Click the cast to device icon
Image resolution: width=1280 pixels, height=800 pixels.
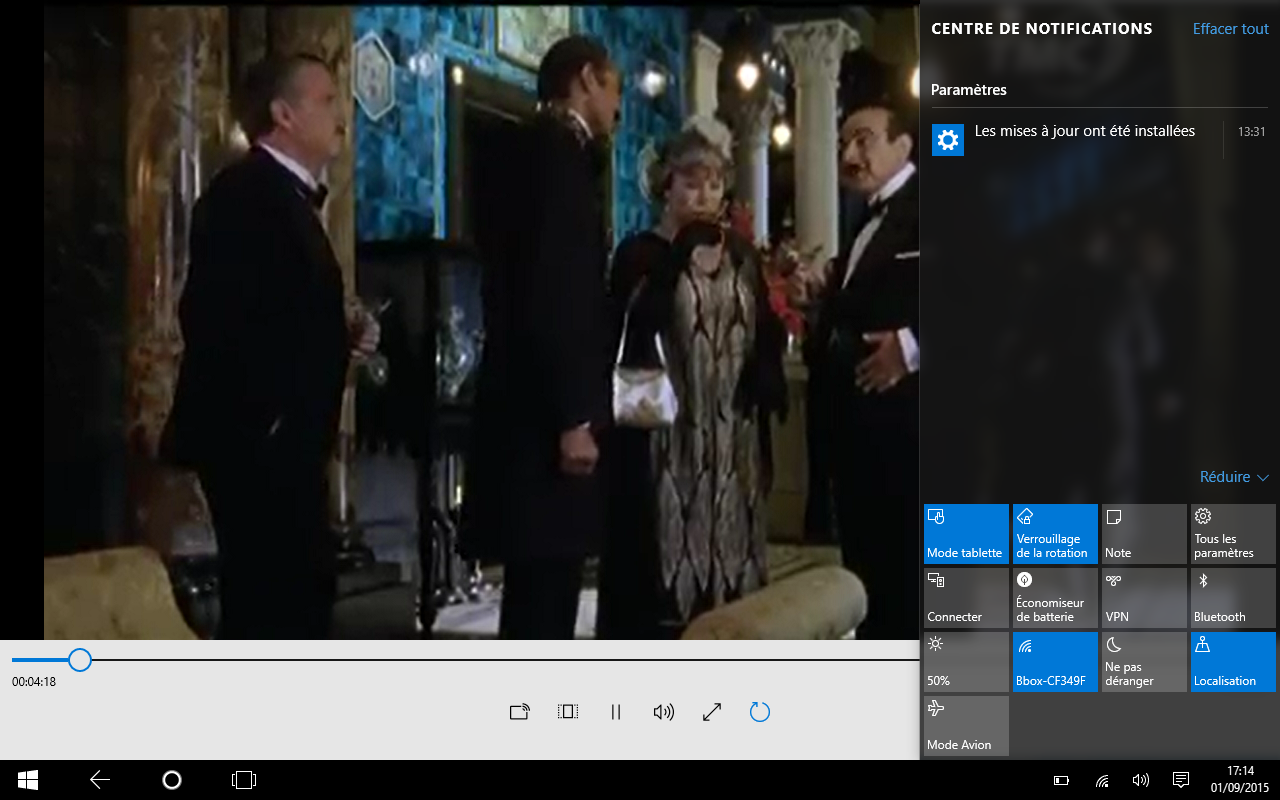click(x=519, y=712)
